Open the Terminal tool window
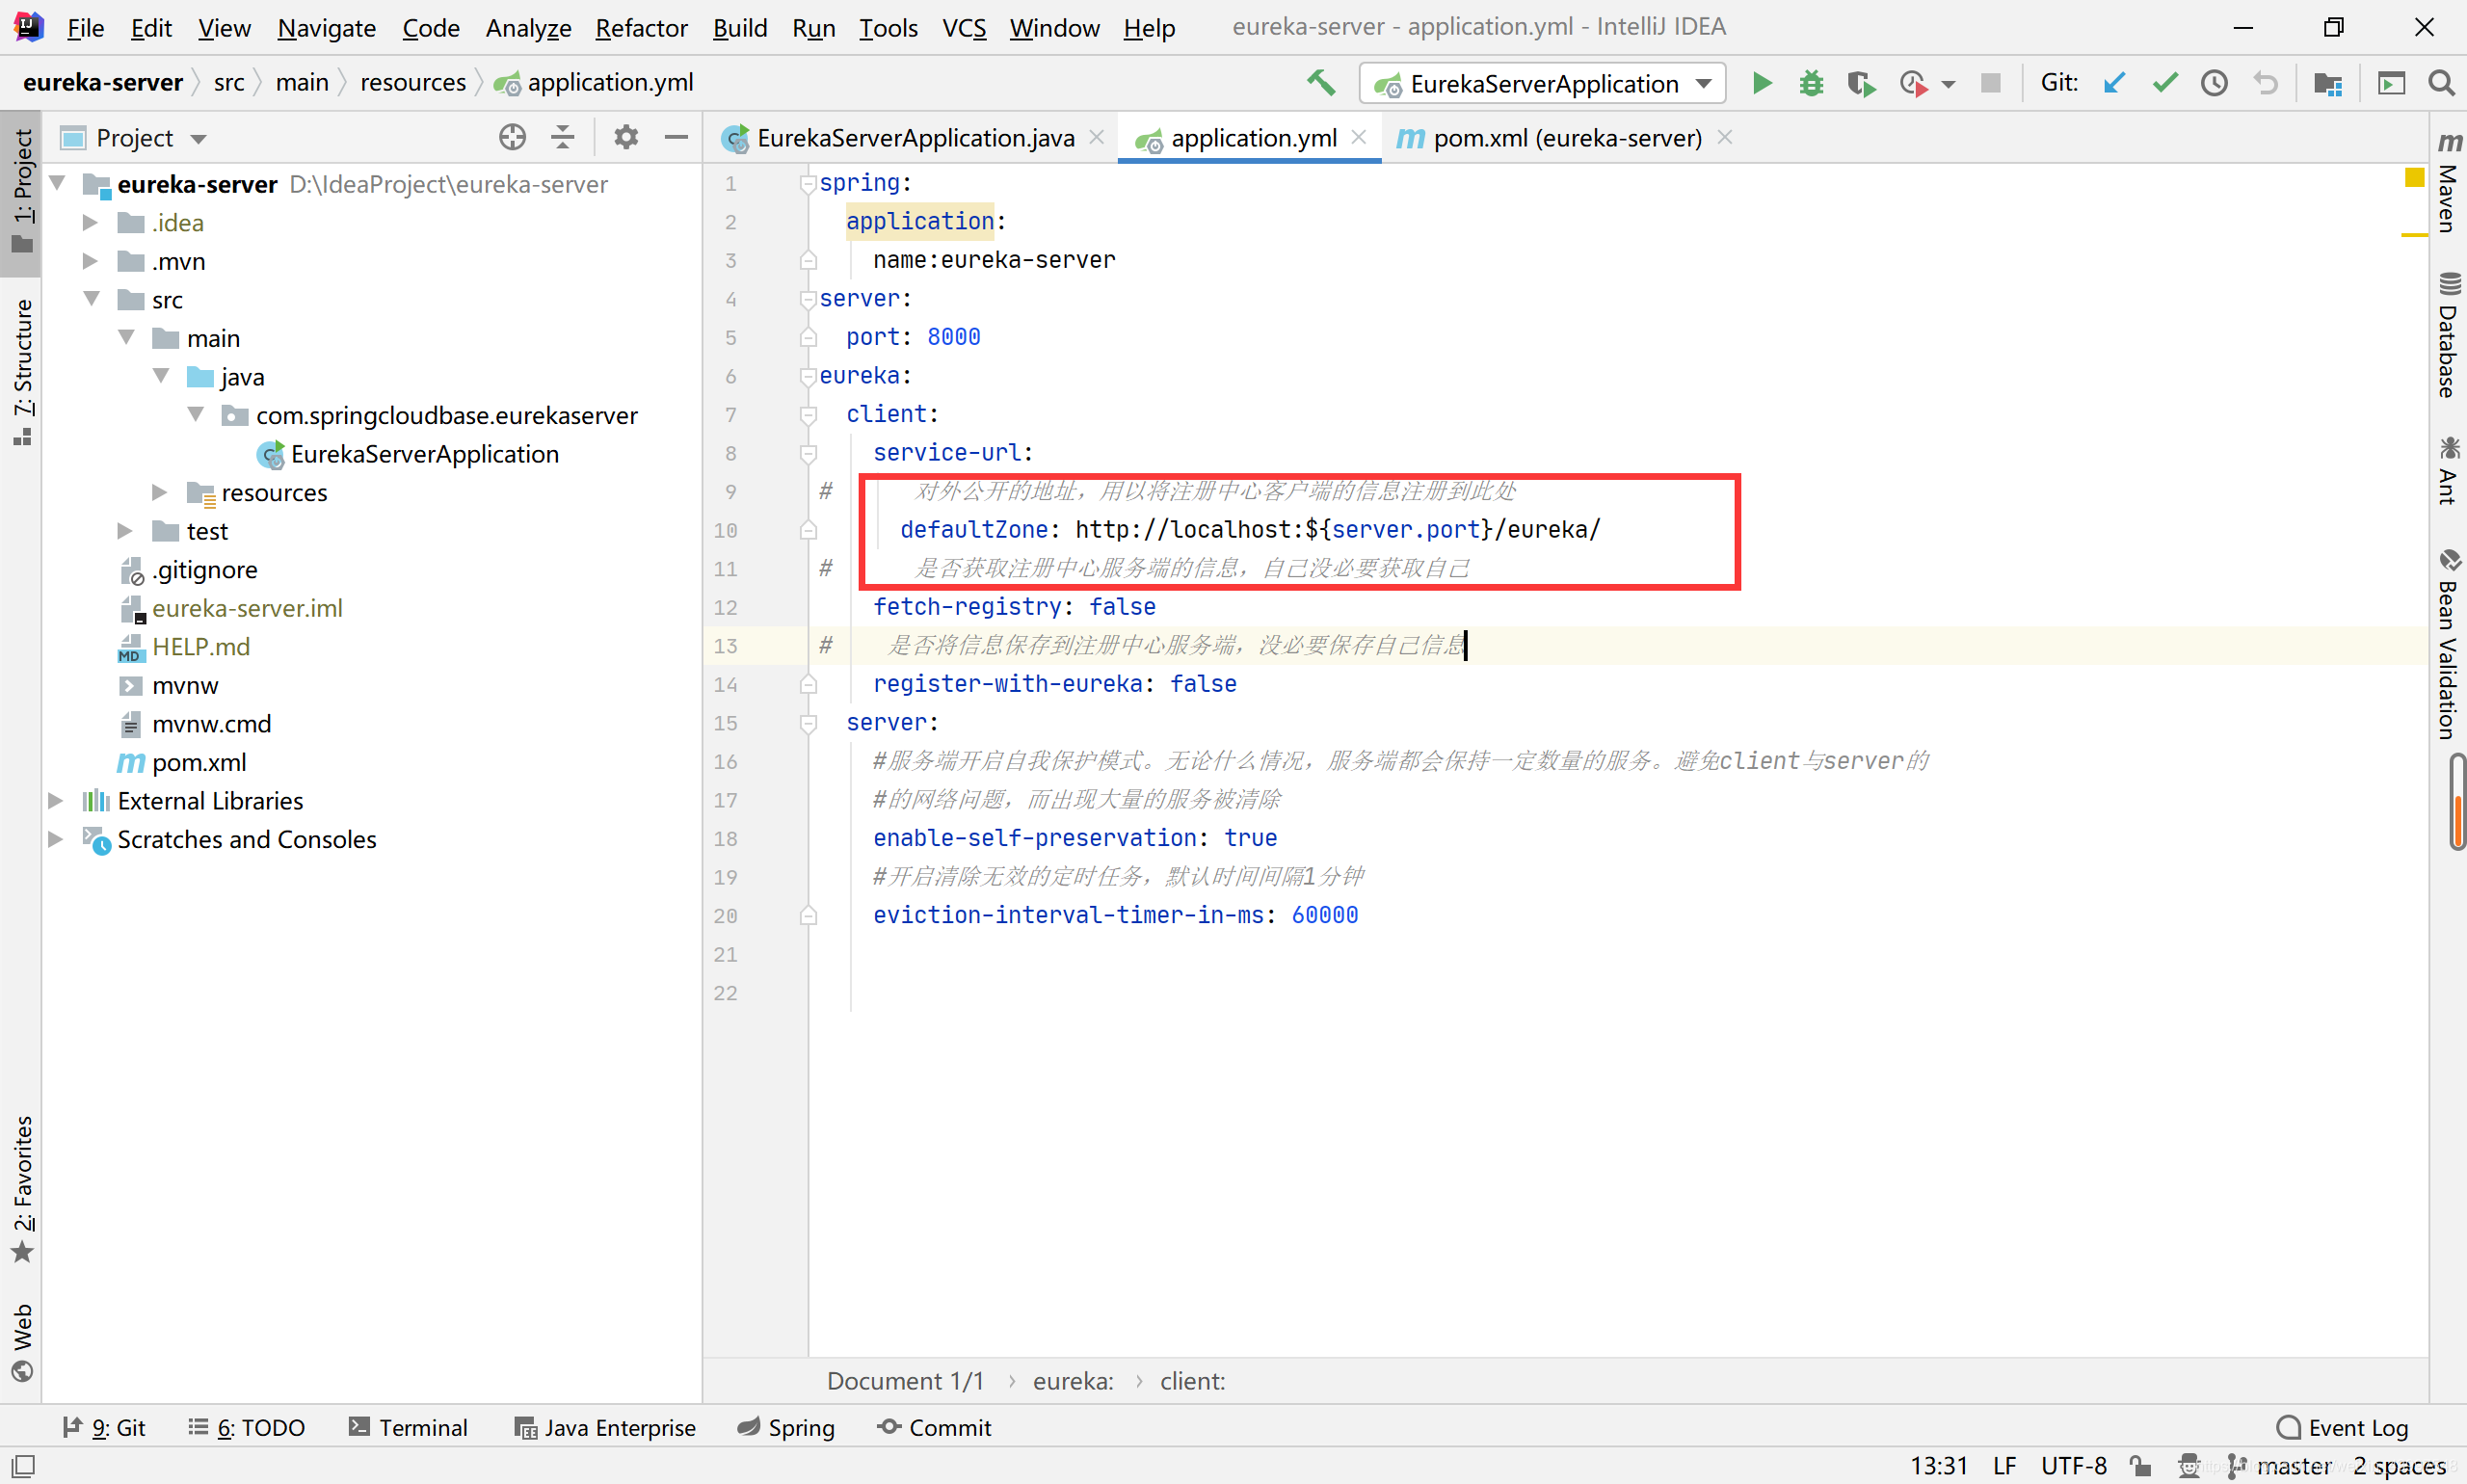 tap(408, 1427)
